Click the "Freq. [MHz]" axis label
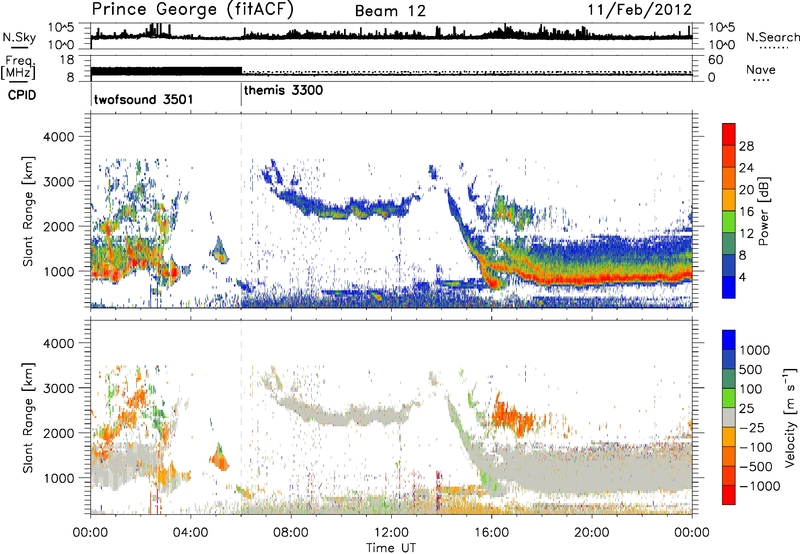The image size is (800, 554). point(19,67)
